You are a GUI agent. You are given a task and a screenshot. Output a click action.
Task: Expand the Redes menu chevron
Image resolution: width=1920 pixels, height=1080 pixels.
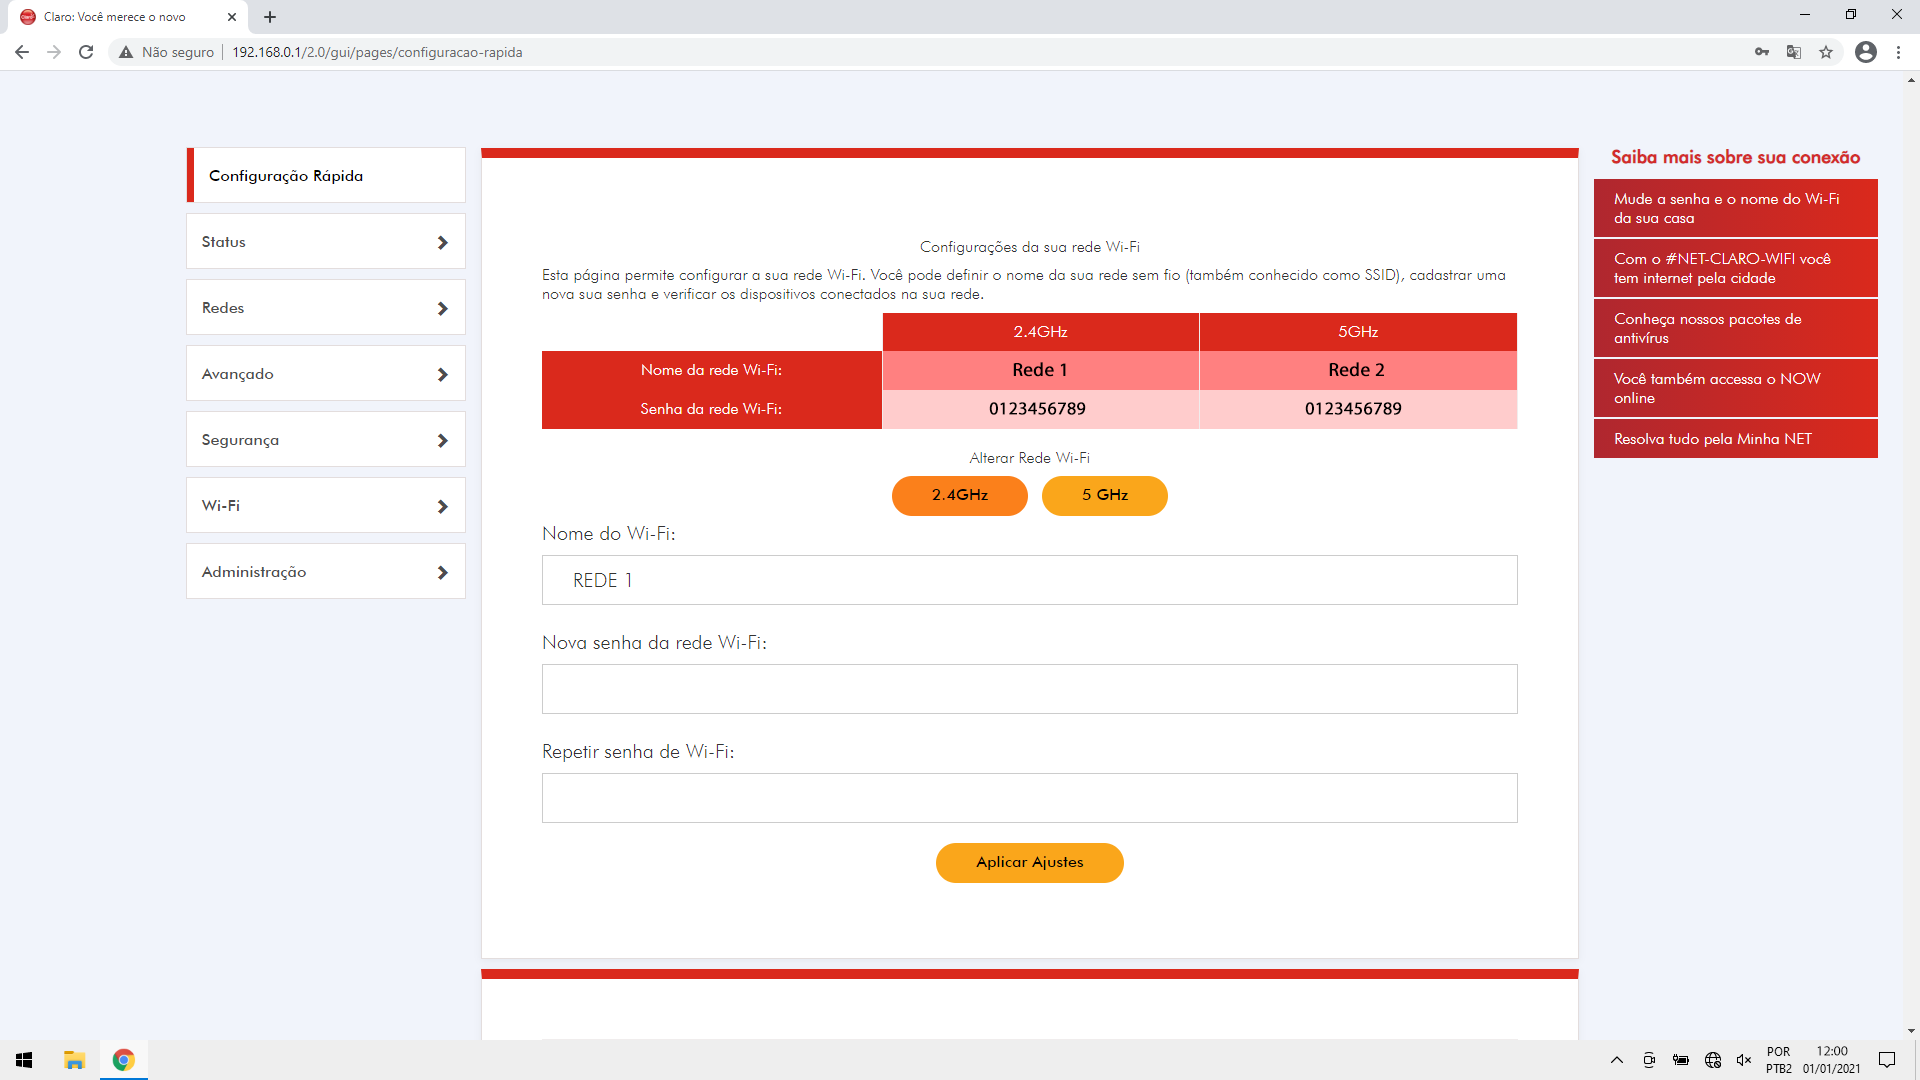[442, 308]
